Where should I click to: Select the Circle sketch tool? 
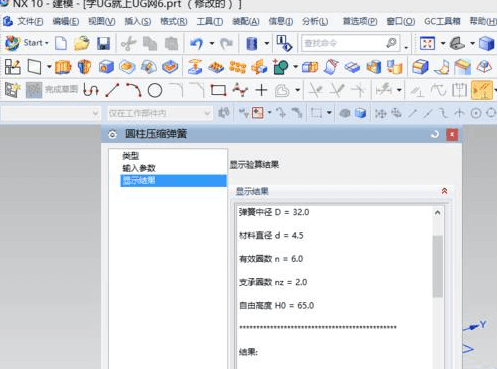click(x=155, y=90)
